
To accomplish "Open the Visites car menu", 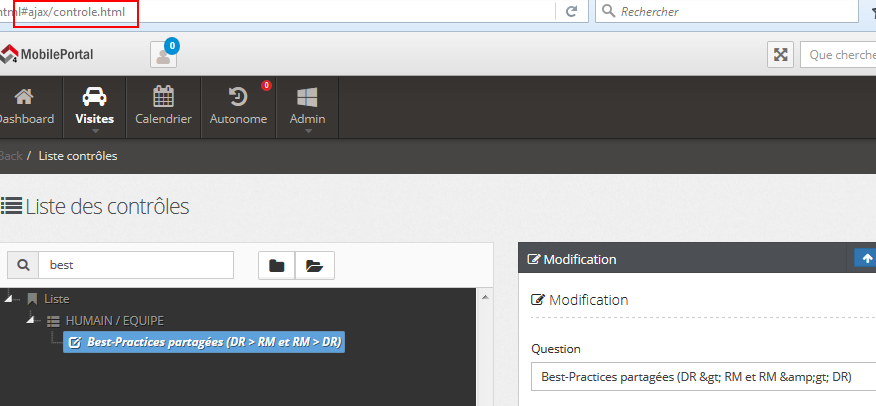I will pos(95,107).
